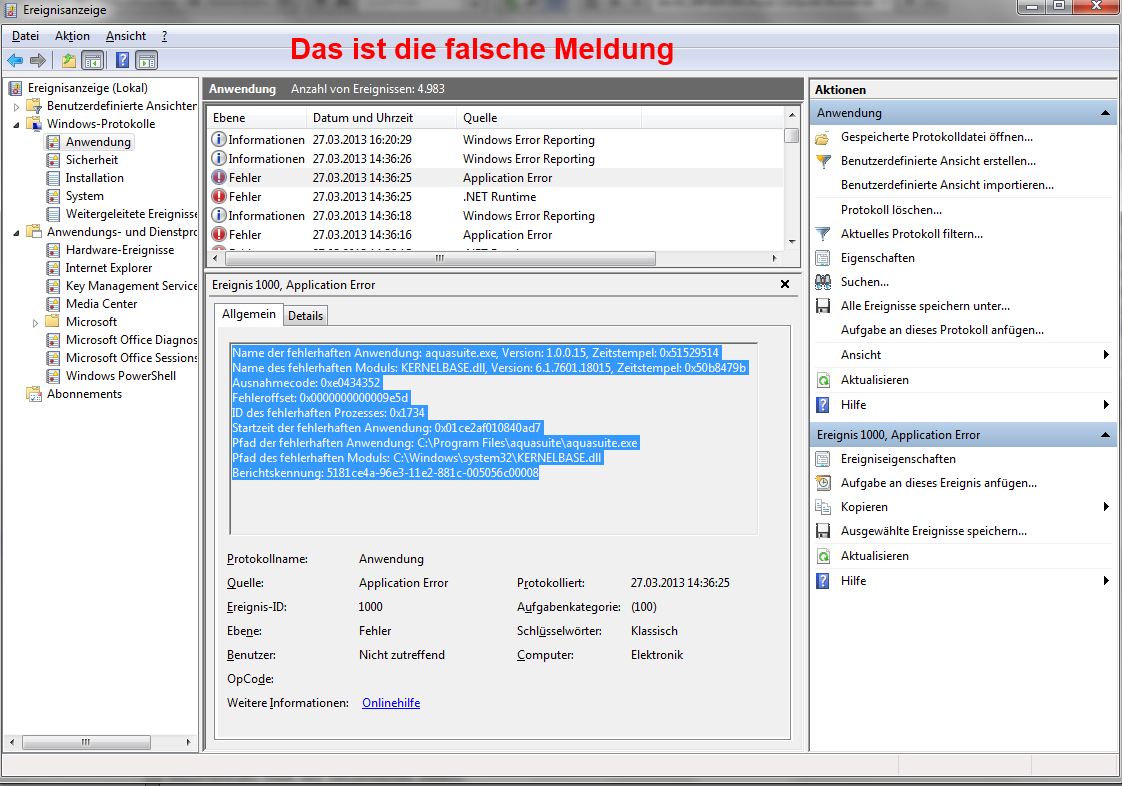Click 'Alle Ereignisse speichern unter...'
The width and height of the screenshot is (1122, 786).
click(924, 306)
